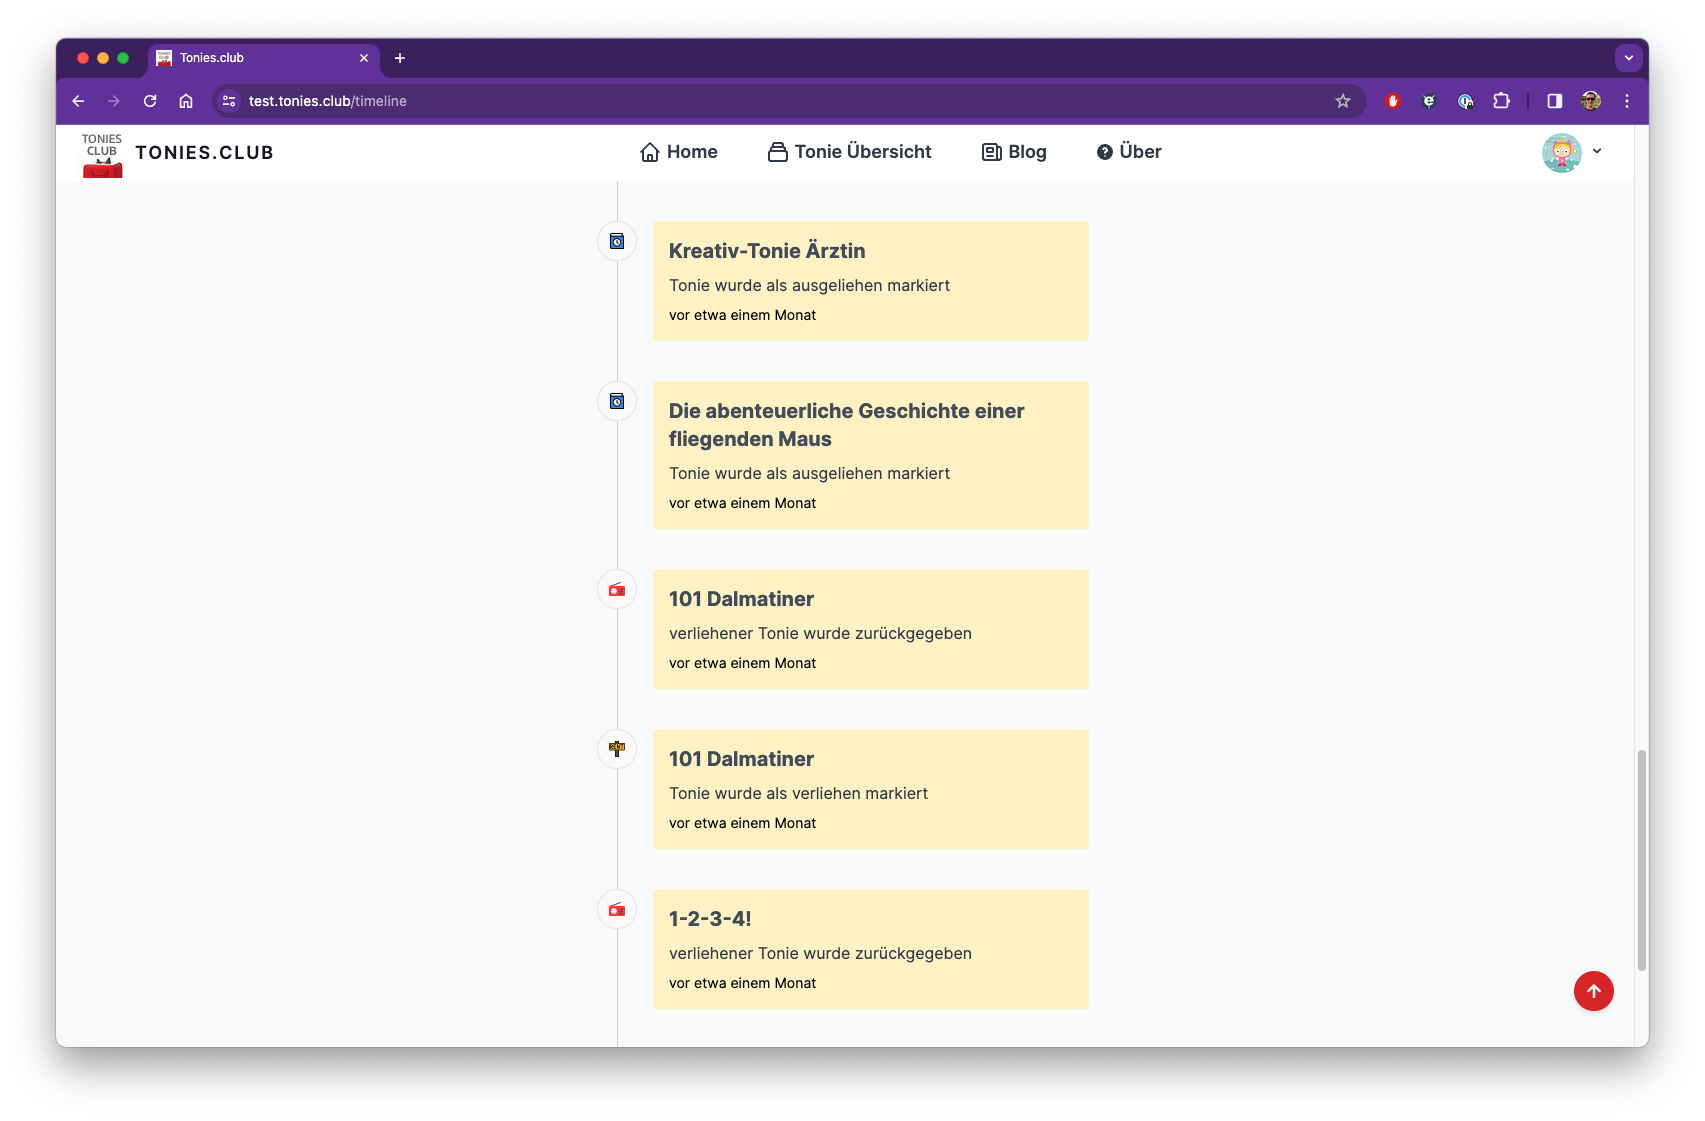Click the 101 Dalmatiner title in returned card
Screen dimensions: 1705x1121
coord(741,599)
